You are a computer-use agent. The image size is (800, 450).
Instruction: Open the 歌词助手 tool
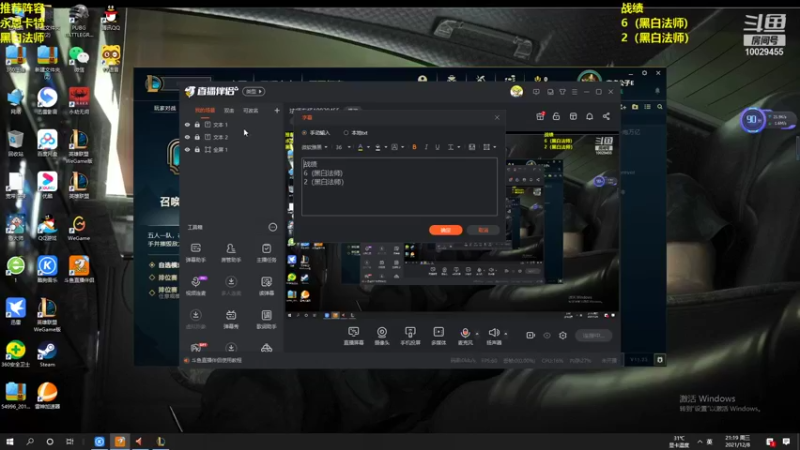tap(266, 319)
